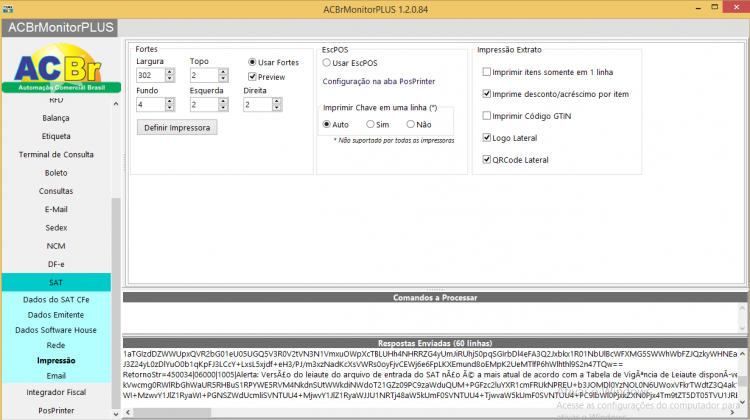Decrease the Topo value with its down arrow
This screenshot has width=750, height=420.
click(223, 78)
